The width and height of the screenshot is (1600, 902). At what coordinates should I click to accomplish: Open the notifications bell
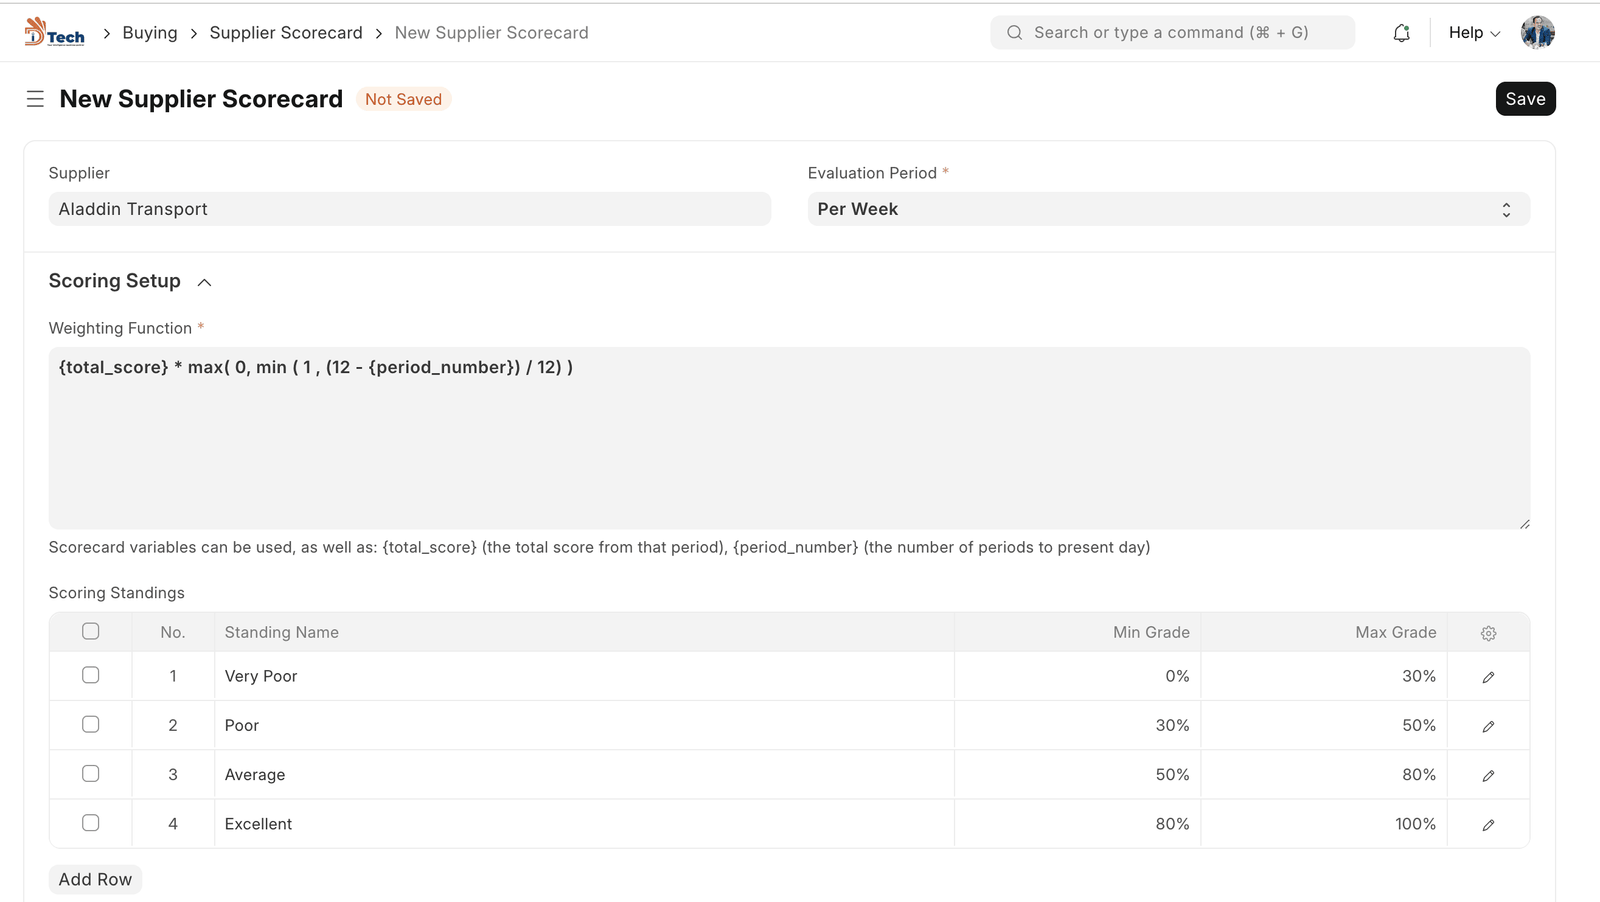pyautogui.click(x=1402, y=33)
